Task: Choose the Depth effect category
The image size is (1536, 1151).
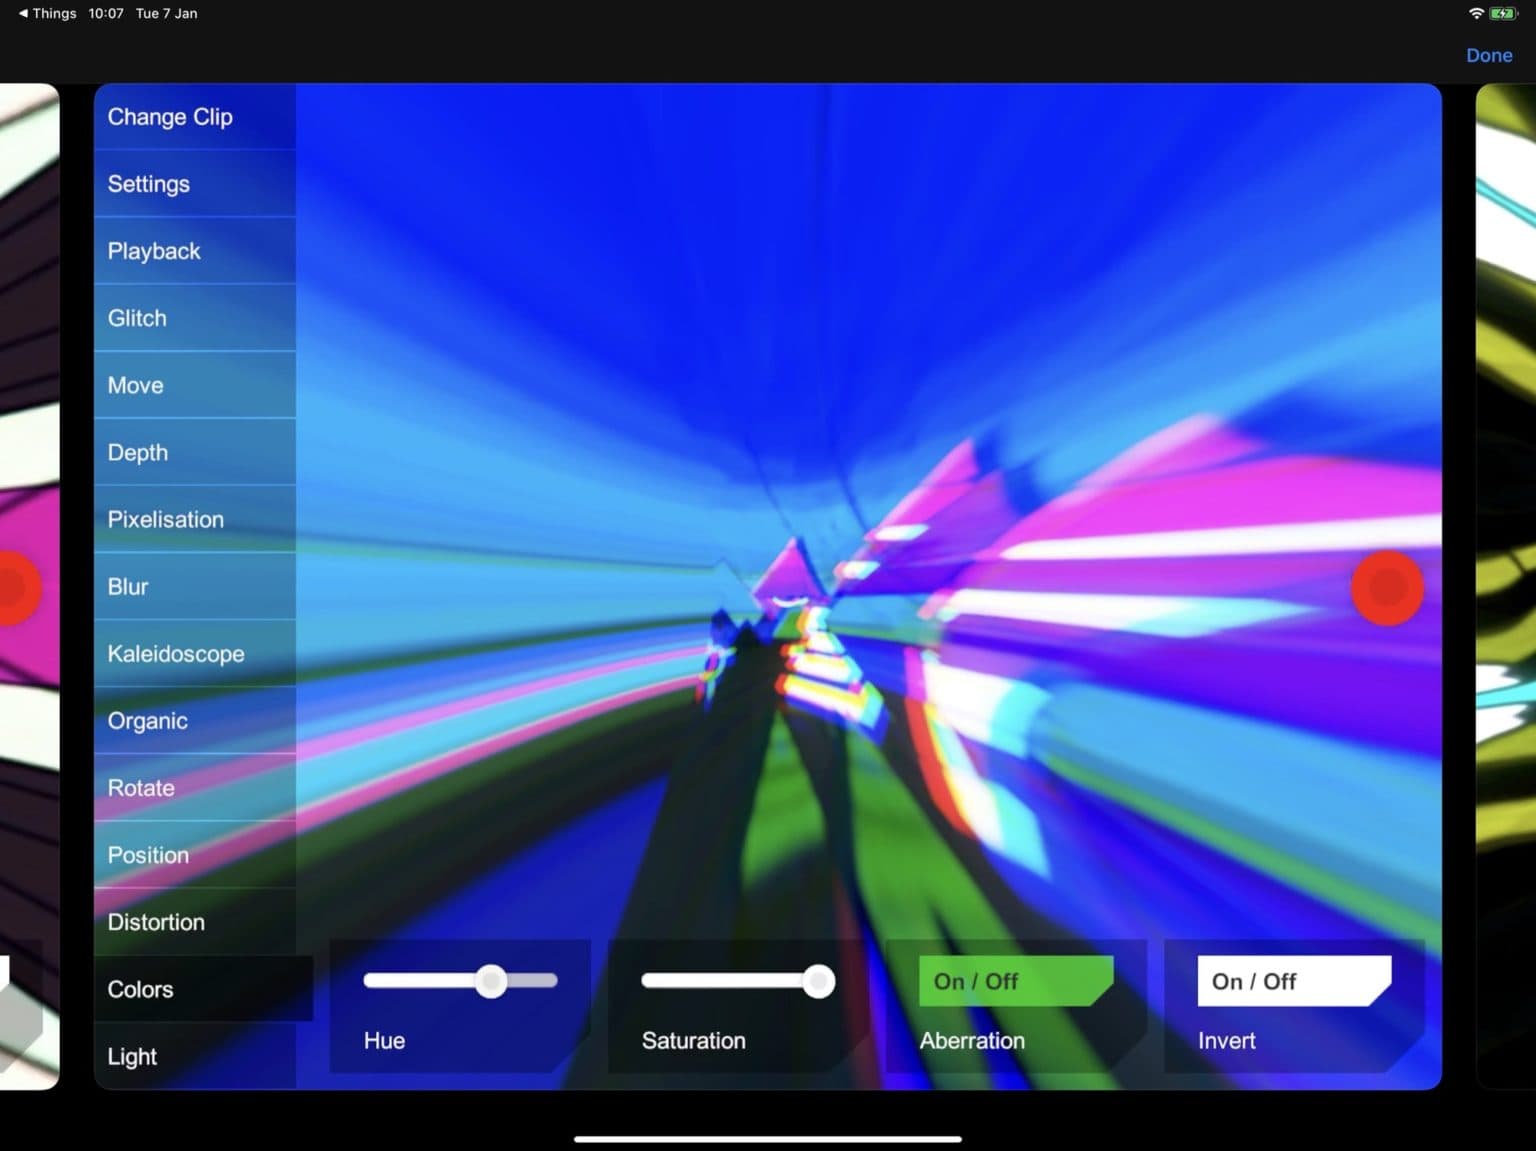Action: pos(138,452)
